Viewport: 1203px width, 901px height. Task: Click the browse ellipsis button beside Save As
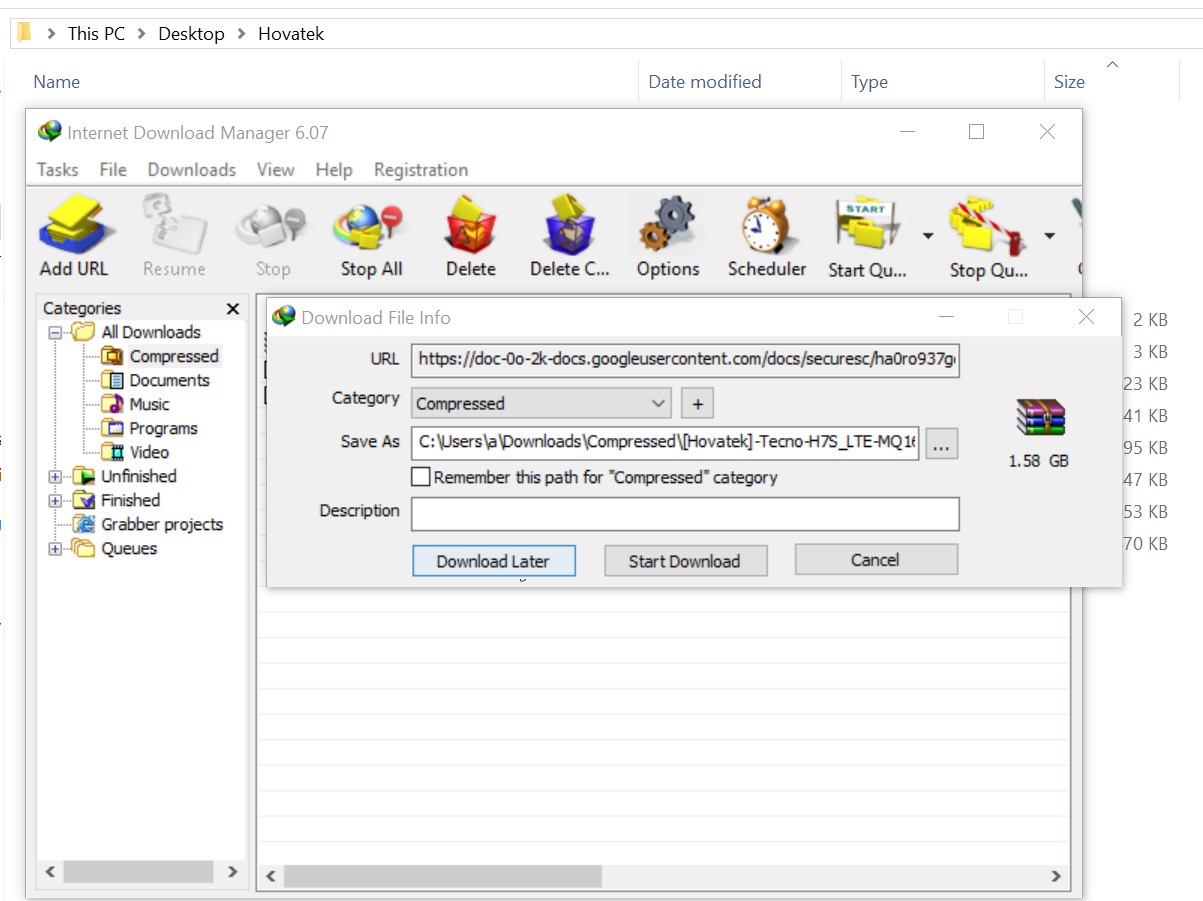click(941, 444)
